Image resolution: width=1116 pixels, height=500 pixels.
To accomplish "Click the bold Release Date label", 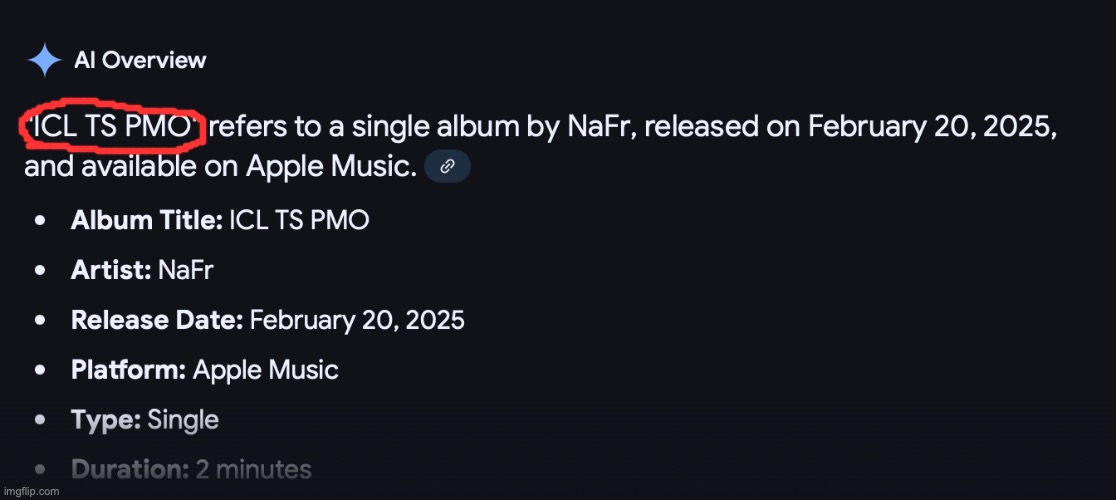I will pos(157,320).
